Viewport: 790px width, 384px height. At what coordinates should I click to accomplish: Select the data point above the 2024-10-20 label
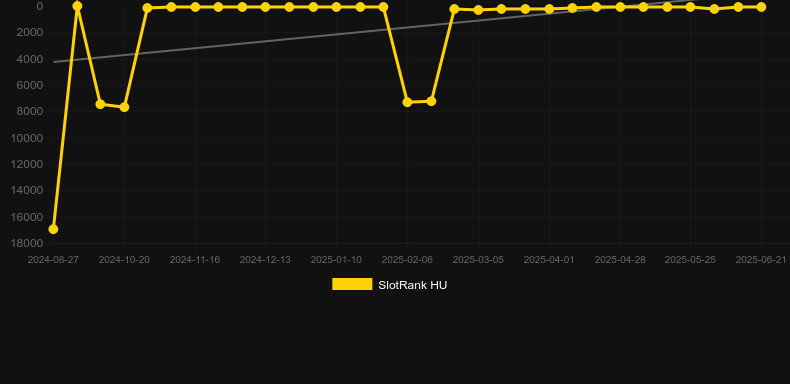pyautogui.click(x=124, y=107)
